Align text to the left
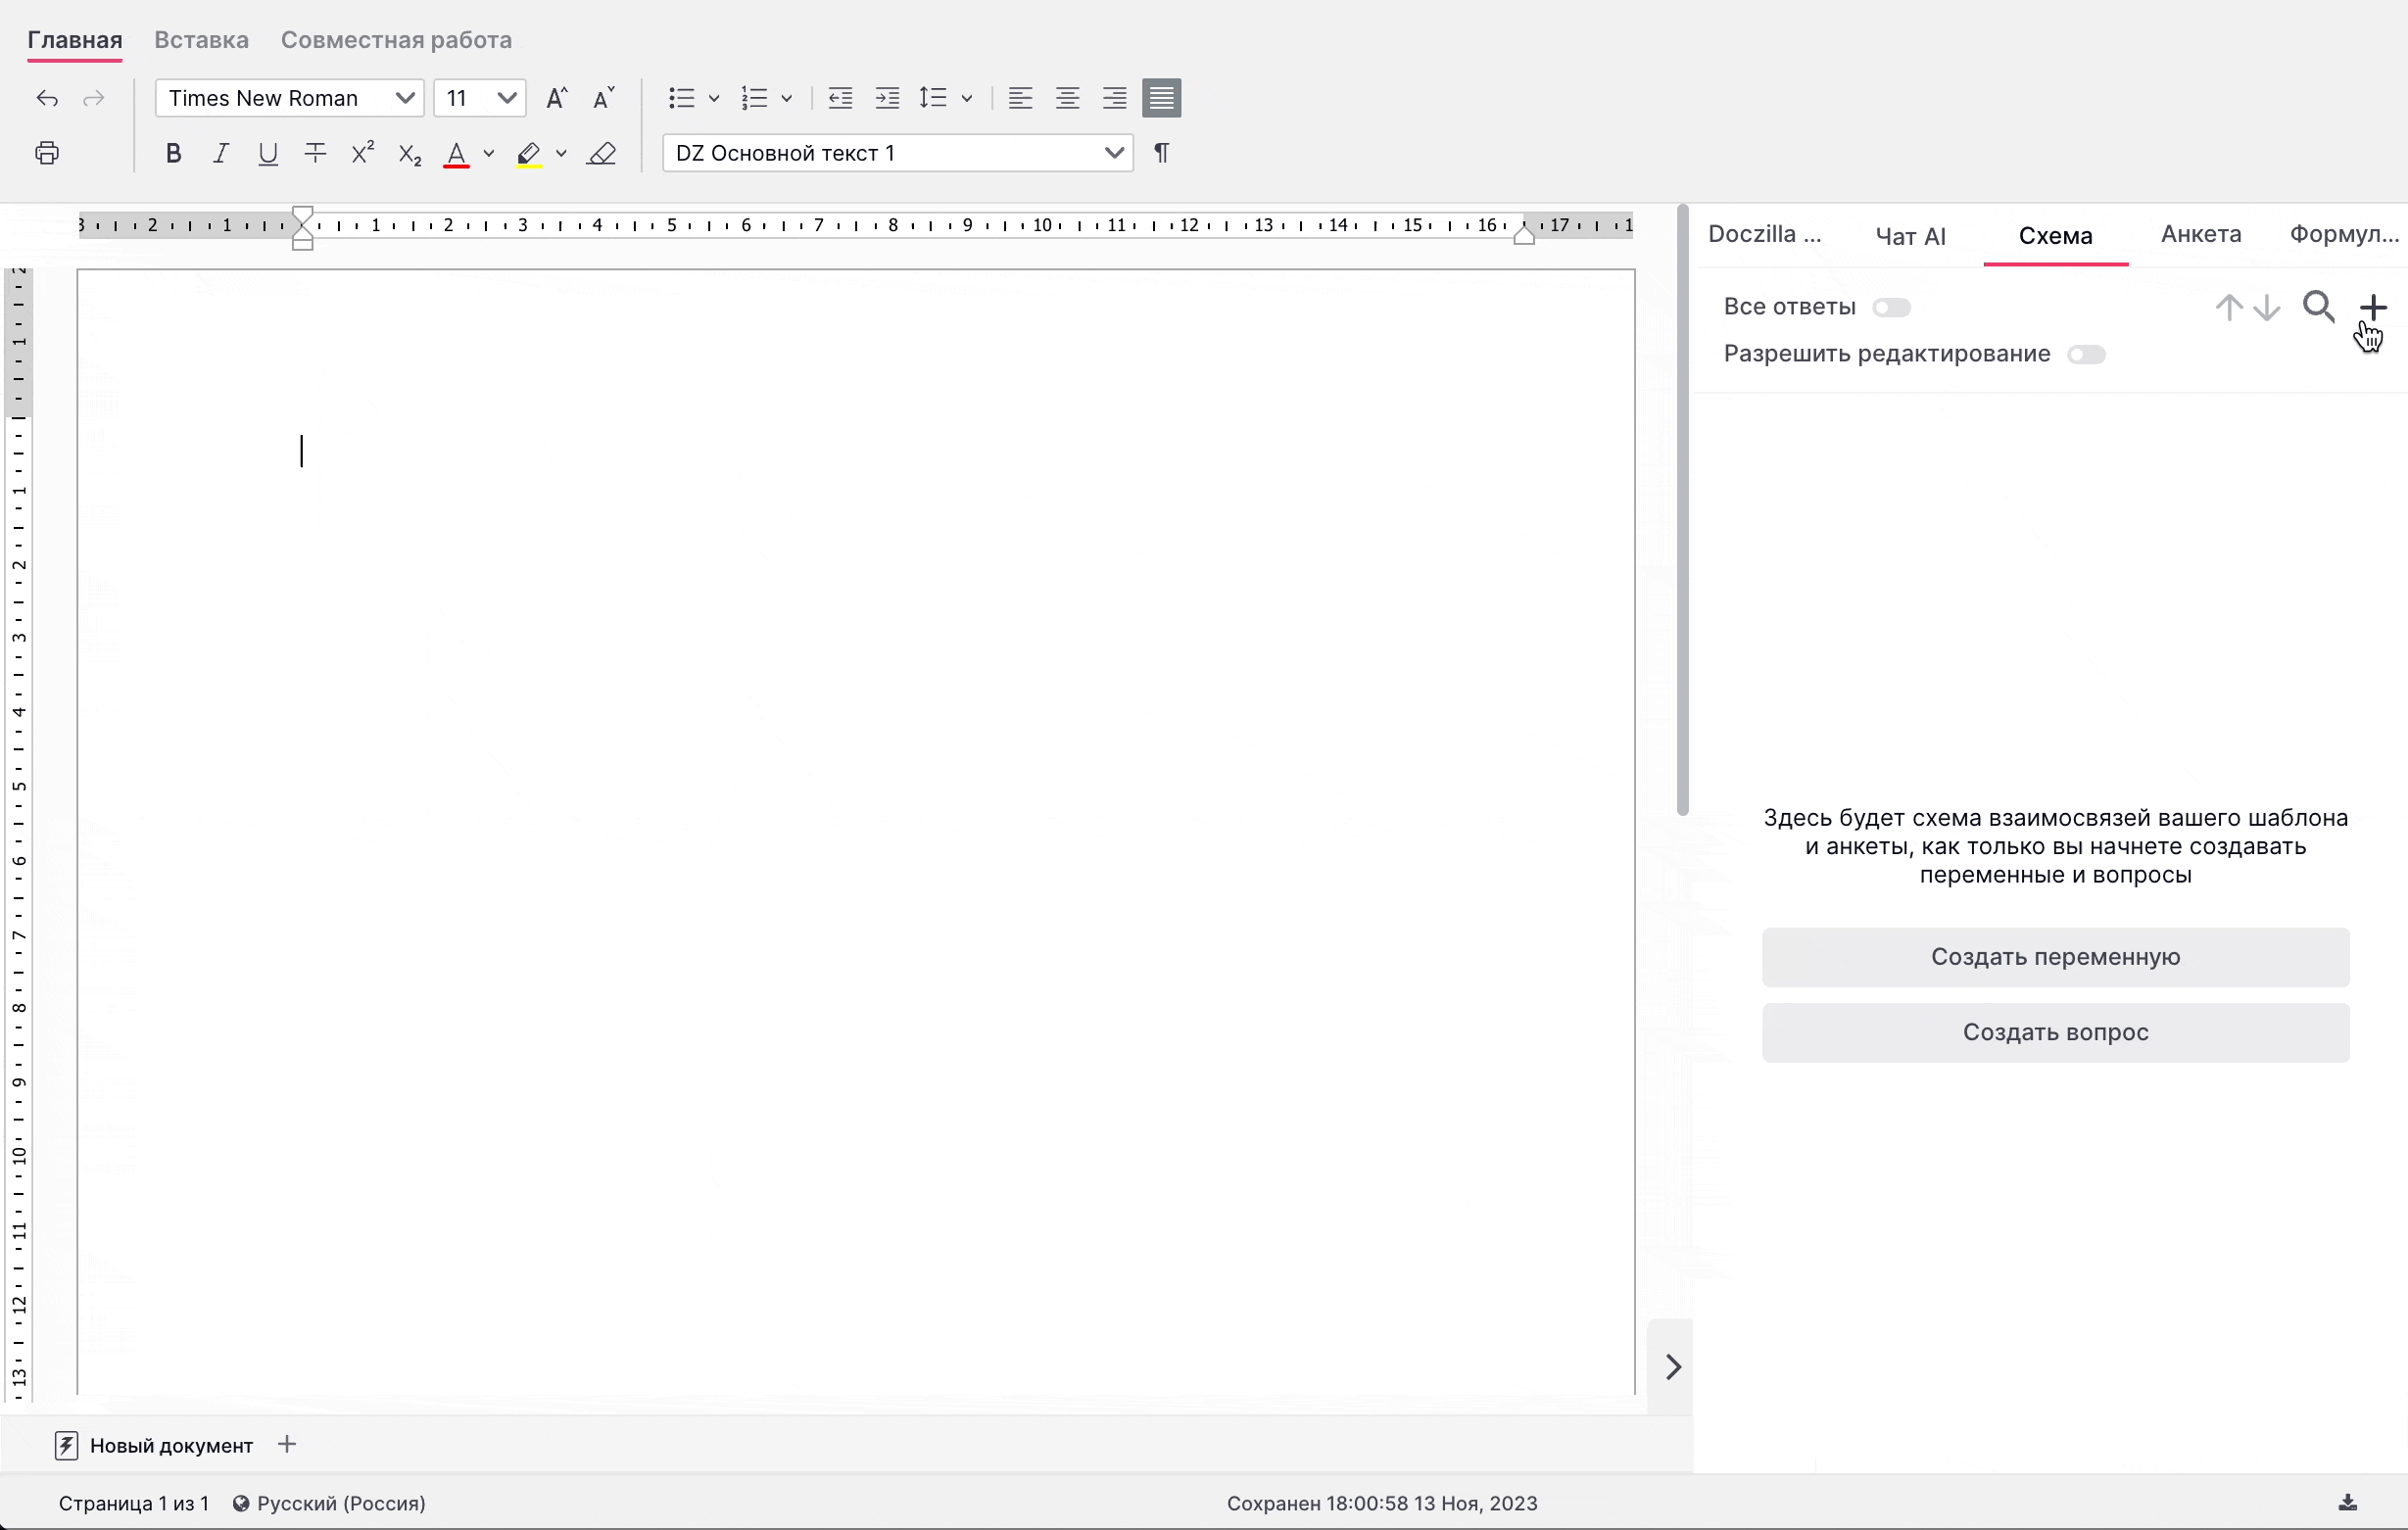 click(x=1020, y=98)
